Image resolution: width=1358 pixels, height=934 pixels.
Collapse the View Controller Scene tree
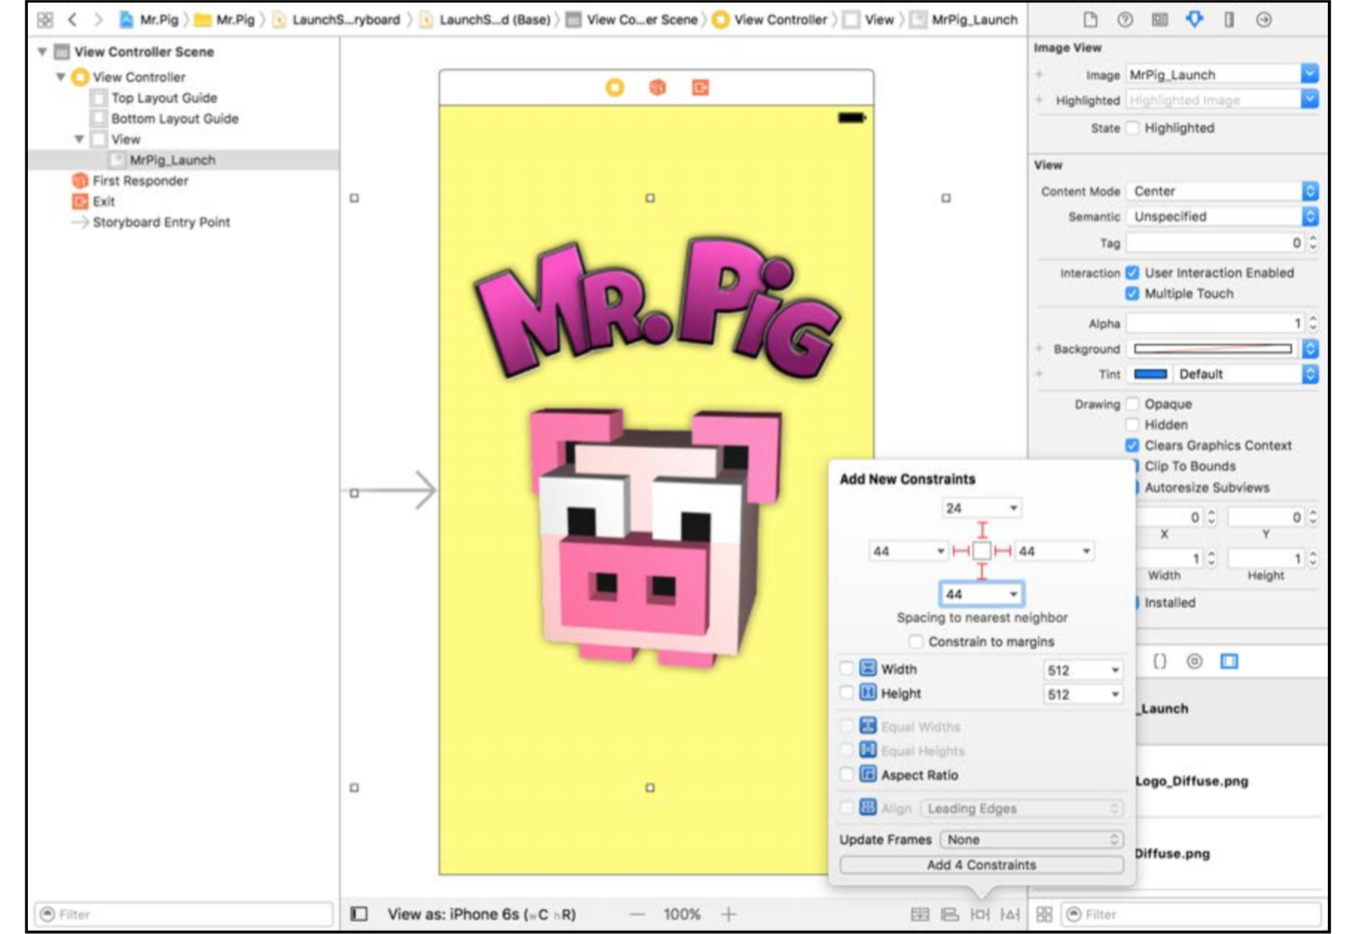tap(42, 51)
